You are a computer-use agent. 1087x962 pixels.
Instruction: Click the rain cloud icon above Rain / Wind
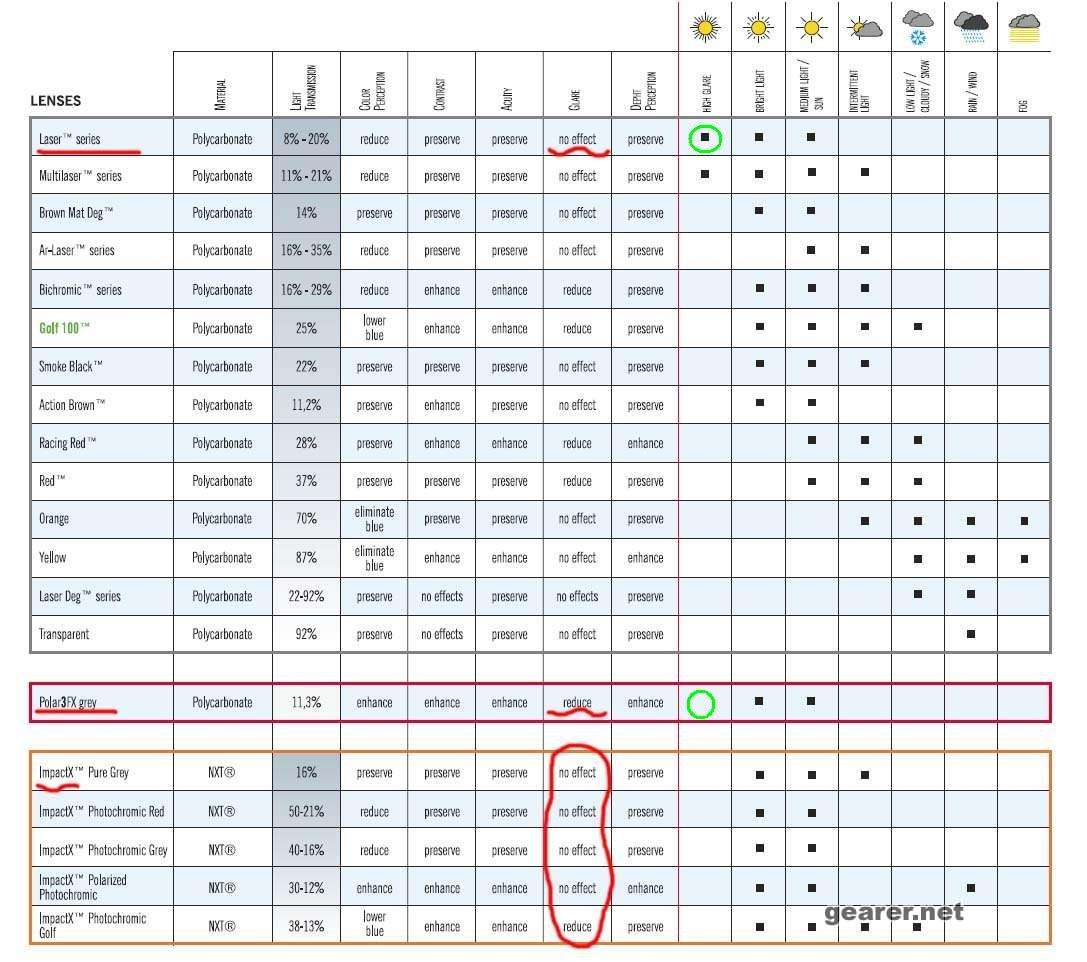971,27
